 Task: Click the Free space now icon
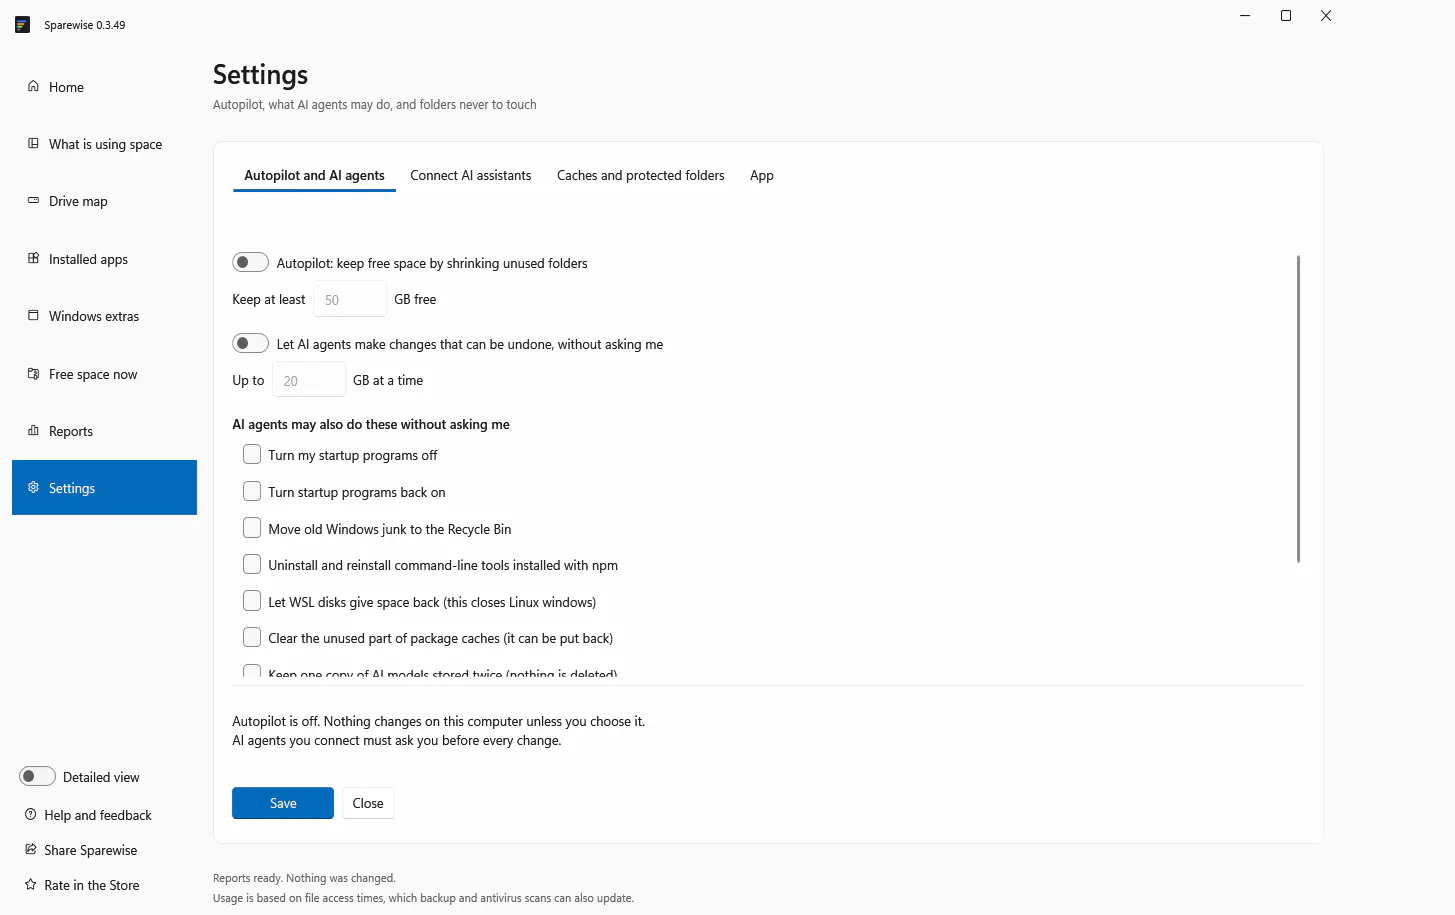33,373
